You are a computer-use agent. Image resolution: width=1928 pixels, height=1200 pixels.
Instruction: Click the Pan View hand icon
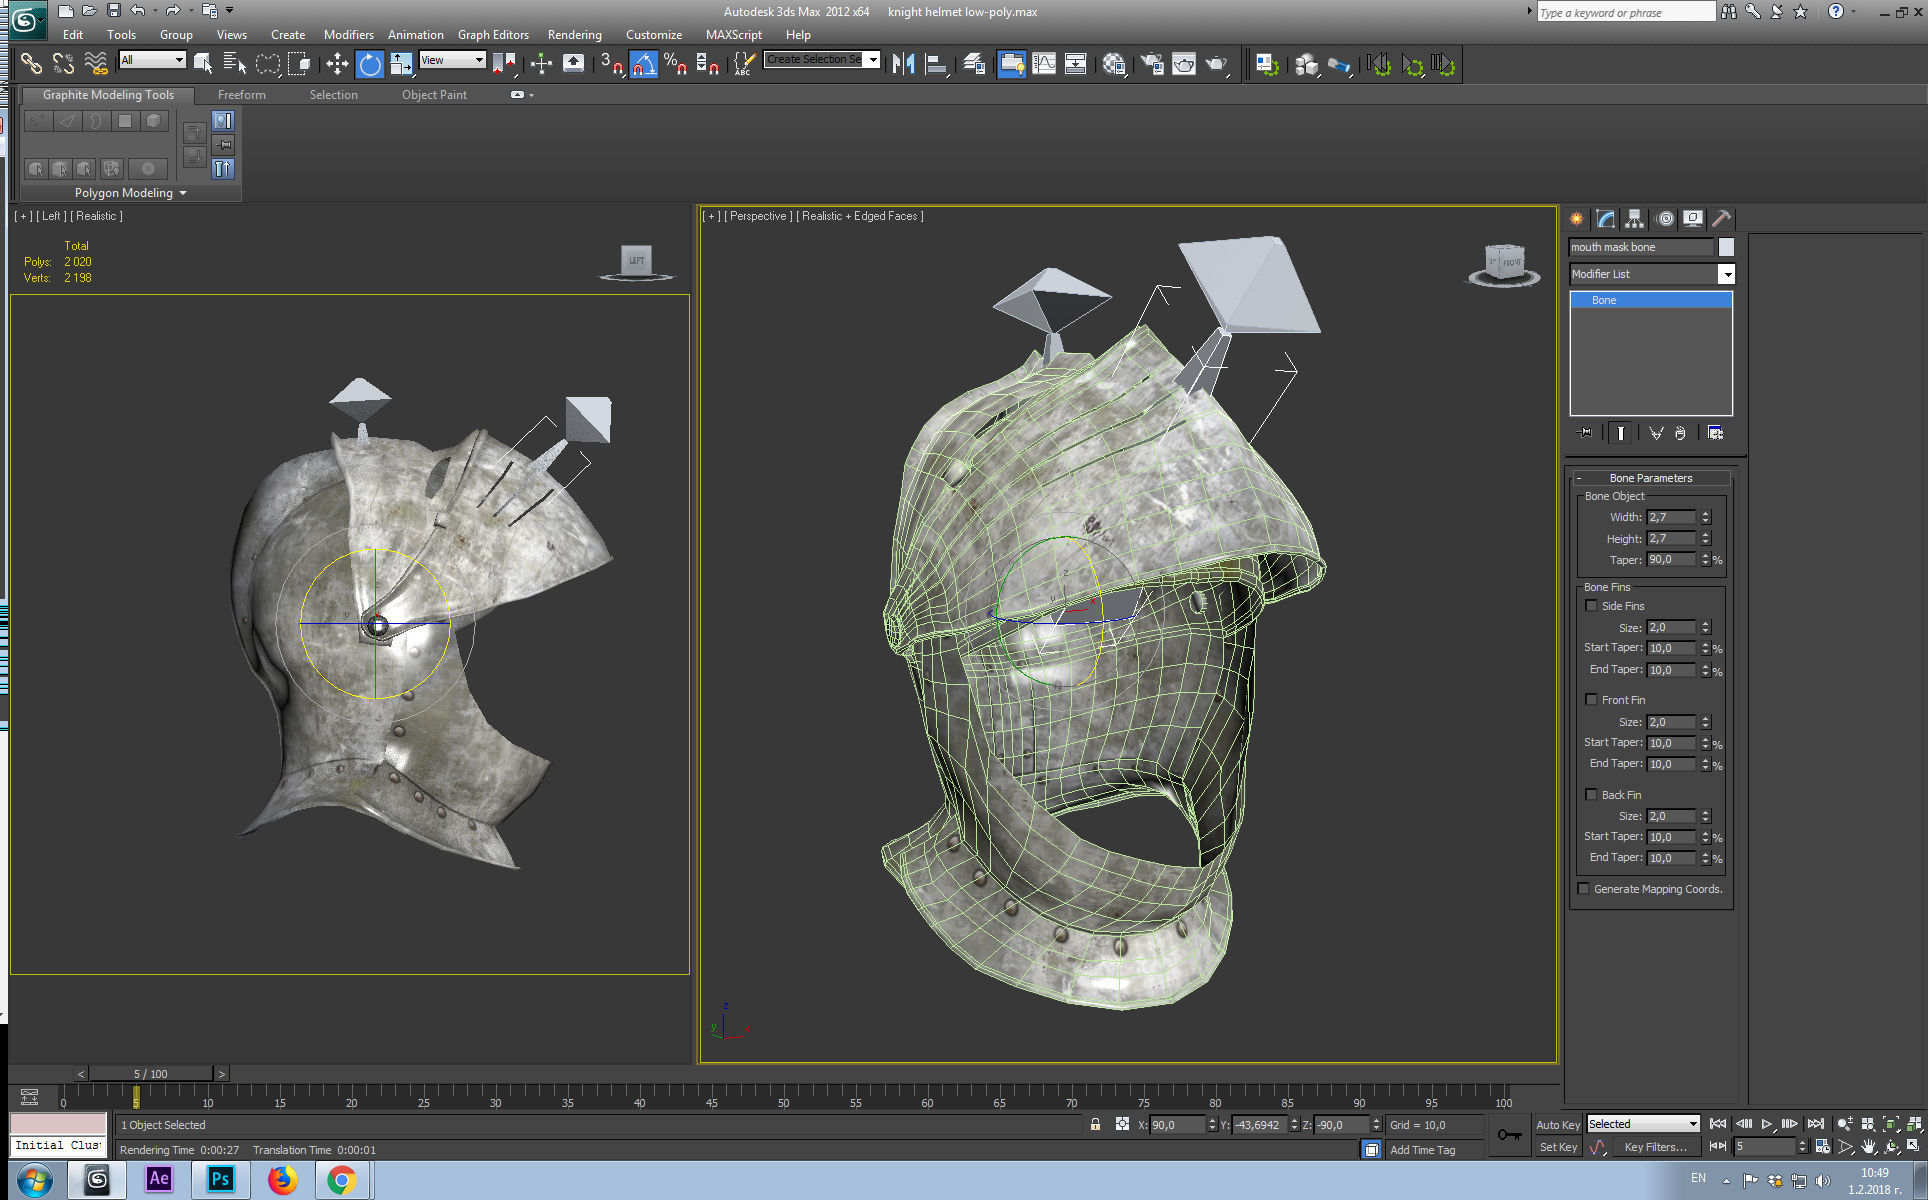(1868, 1147)
